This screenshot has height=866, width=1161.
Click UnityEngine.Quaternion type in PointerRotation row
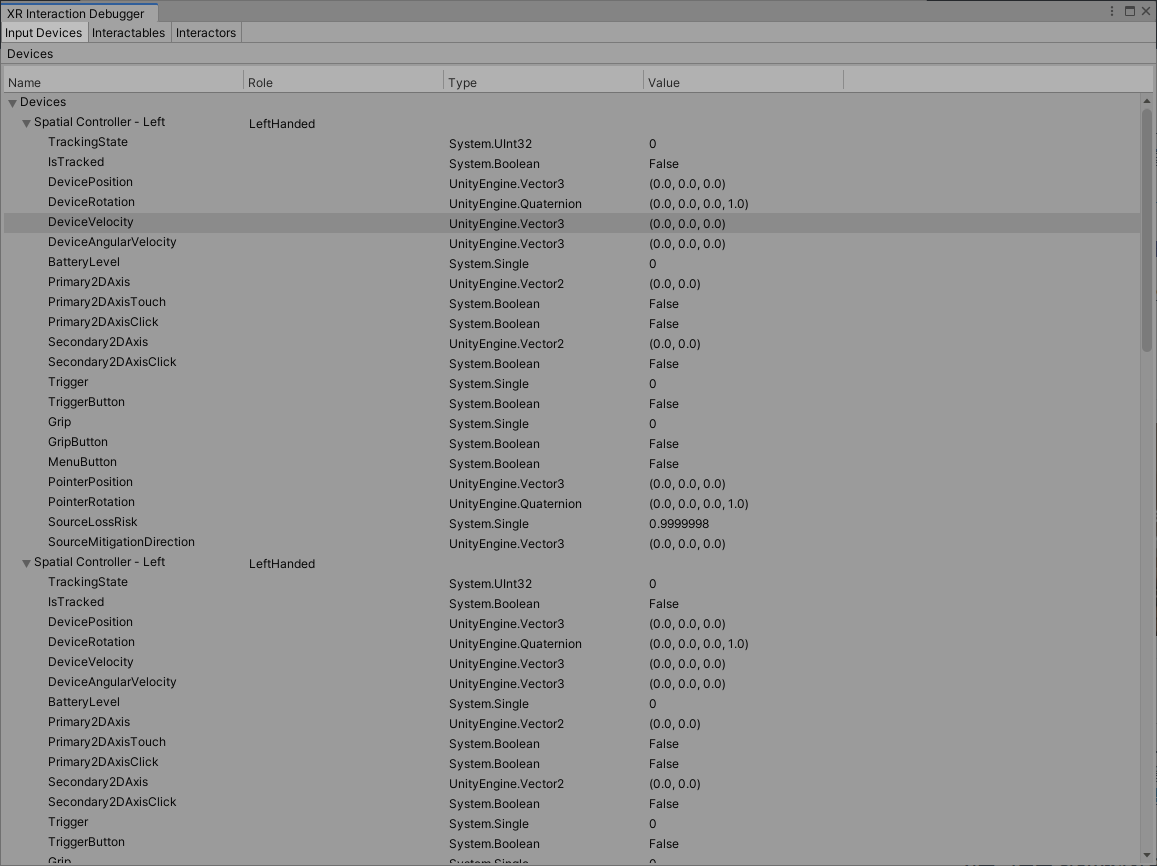coord(515,504)
